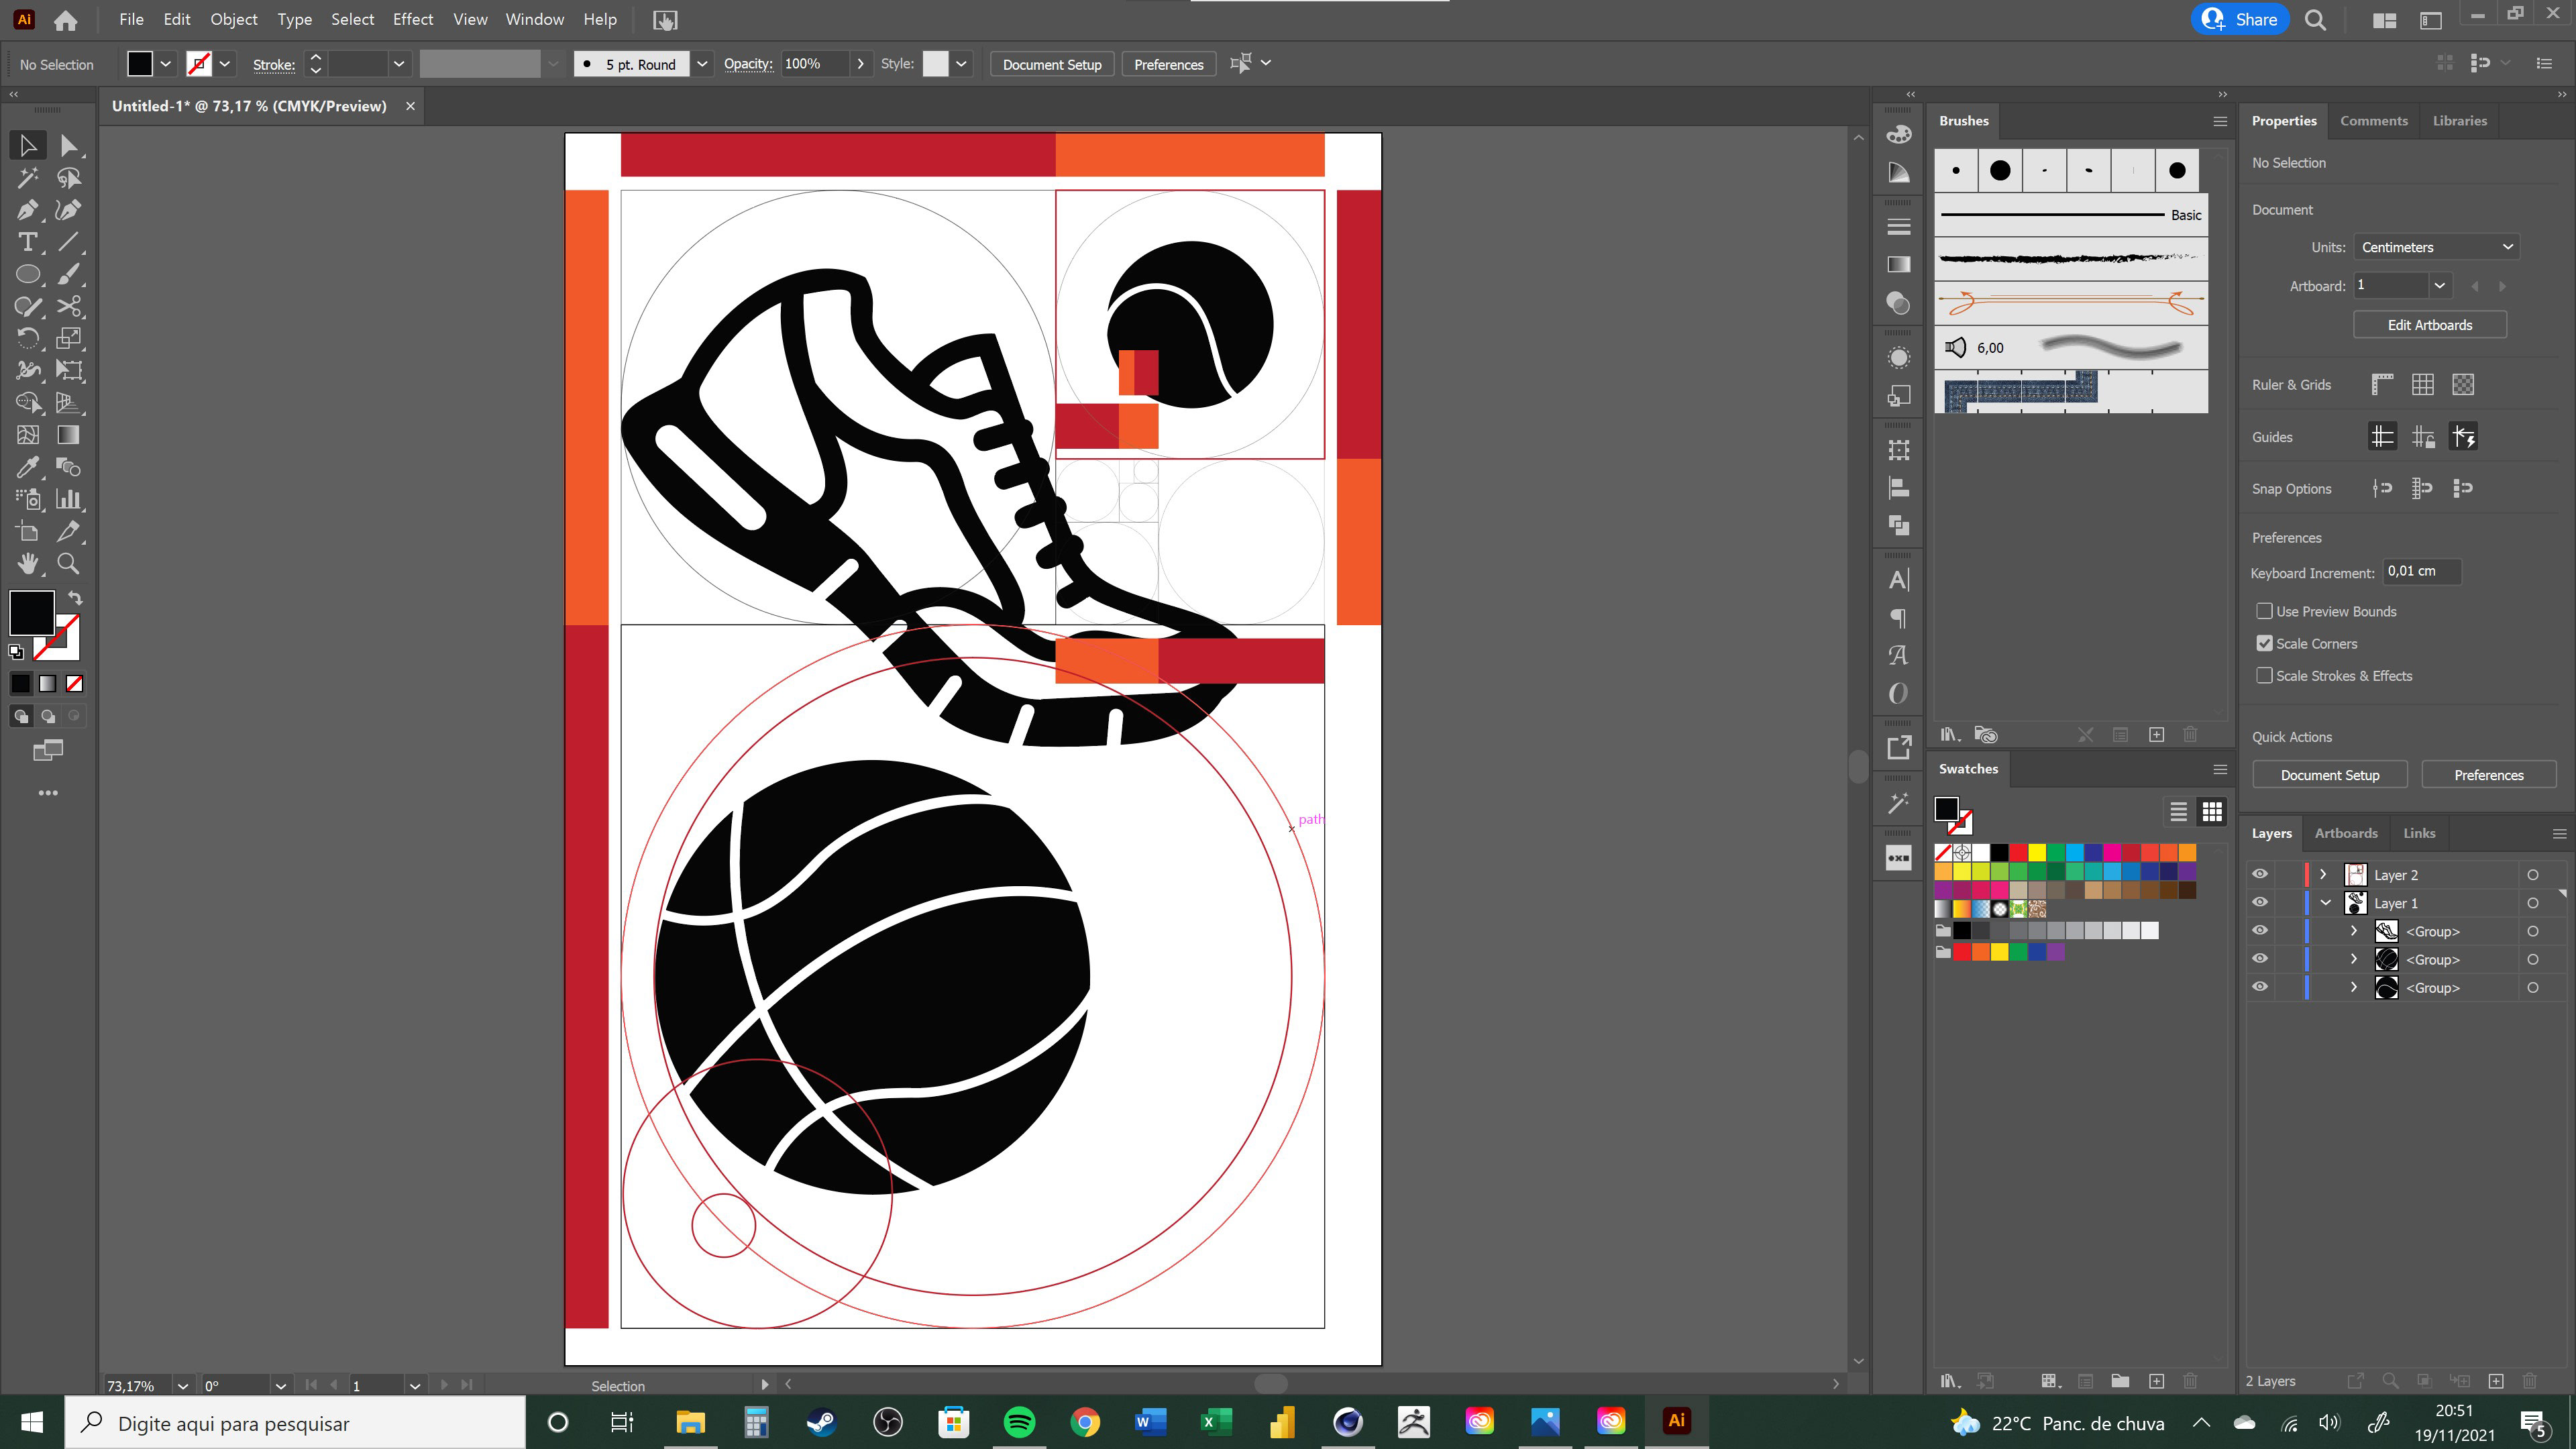The width and height of the screenshot is (2576, 1449).
Task: Open Spotify from the taskbar
Action: tap(1019, 1421)
